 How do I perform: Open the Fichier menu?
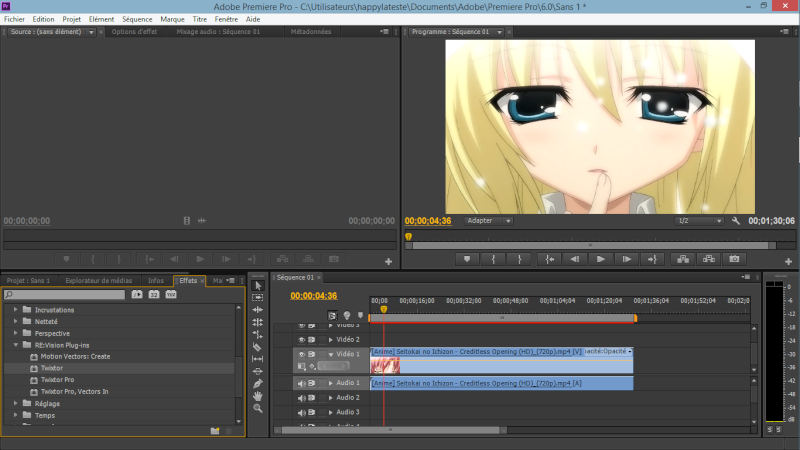tap(14, 19)
